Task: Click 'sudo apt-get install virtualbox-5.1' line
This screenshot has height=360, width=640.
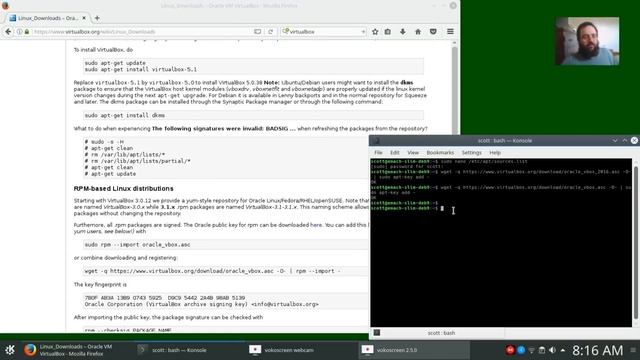Action: click(x=140, y=69)
